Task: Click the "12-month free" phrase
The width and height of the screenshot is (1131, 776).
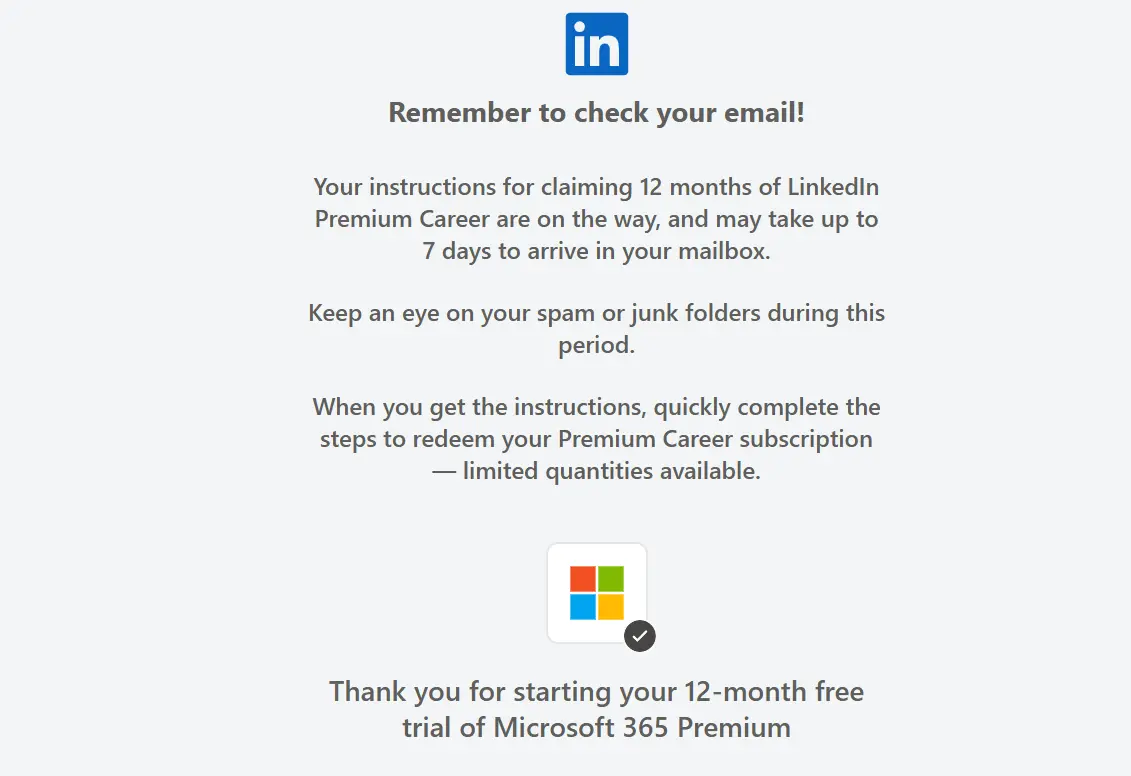Action: click(x=774, y=692)
